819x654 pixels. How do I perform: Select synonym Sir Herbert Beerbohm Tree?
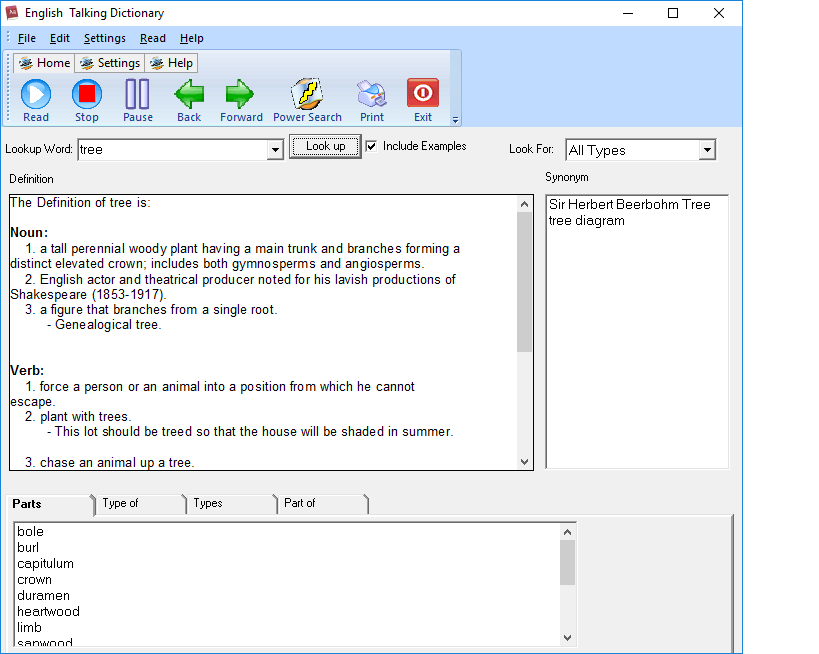click(629, 204)
